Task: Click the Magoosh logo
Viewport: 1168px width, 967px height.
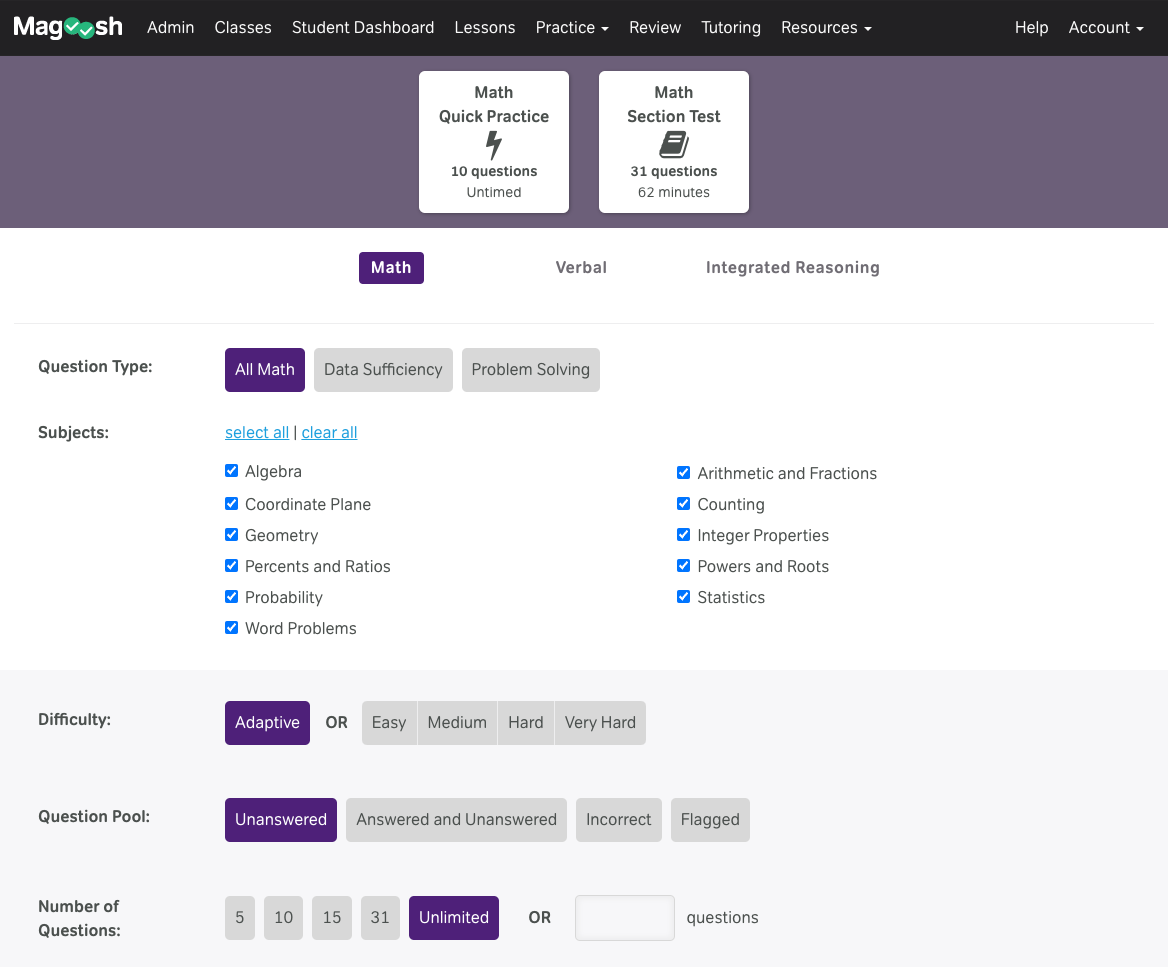Action: (x=68, y=28)
